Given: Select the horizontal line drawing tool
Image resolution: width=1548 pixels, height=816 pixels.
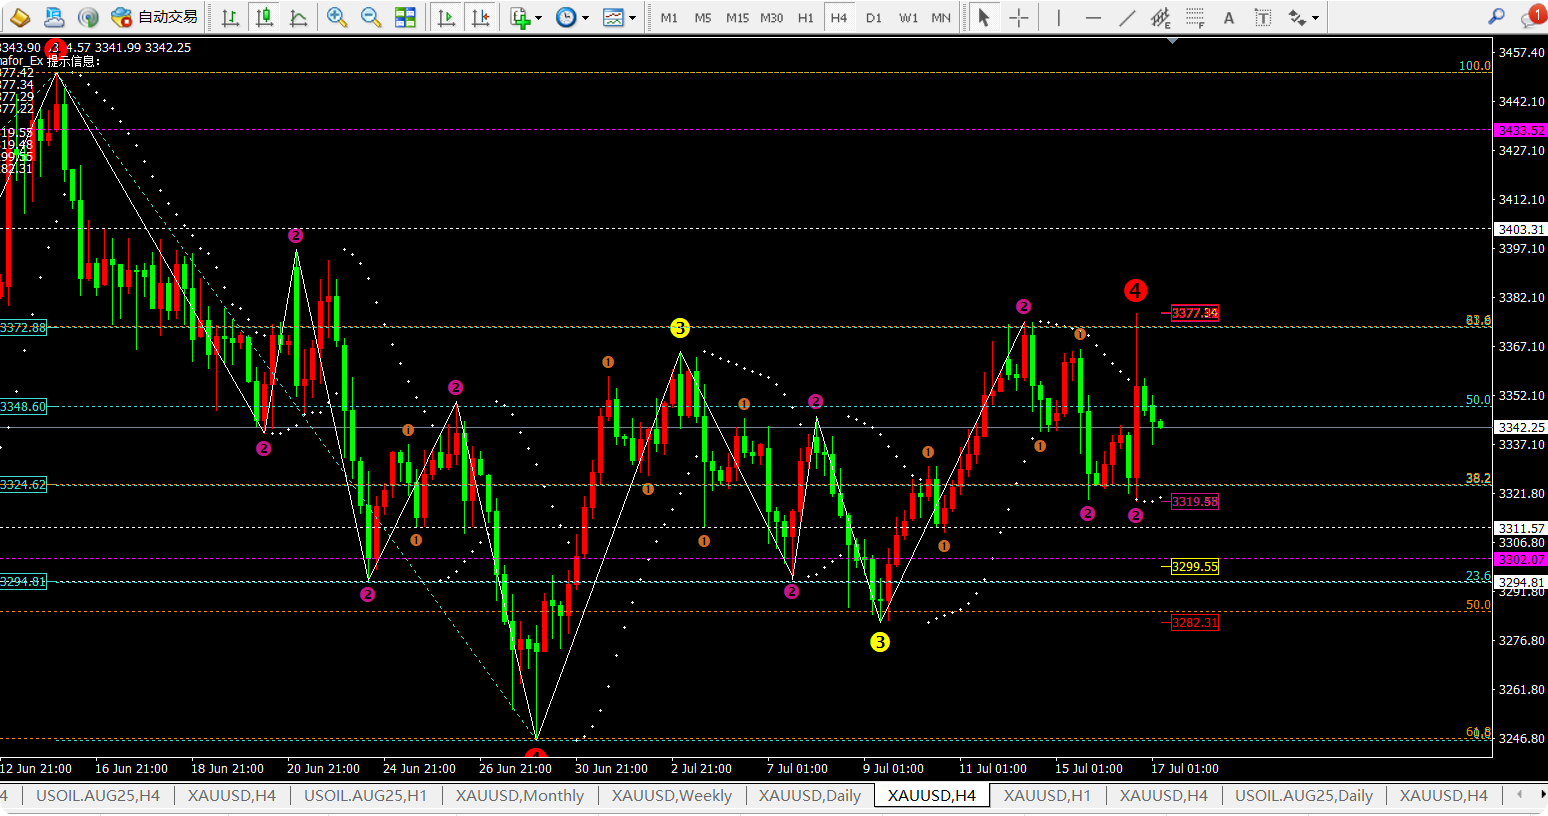Looking at the screenshot, I should coord(1092,17).
